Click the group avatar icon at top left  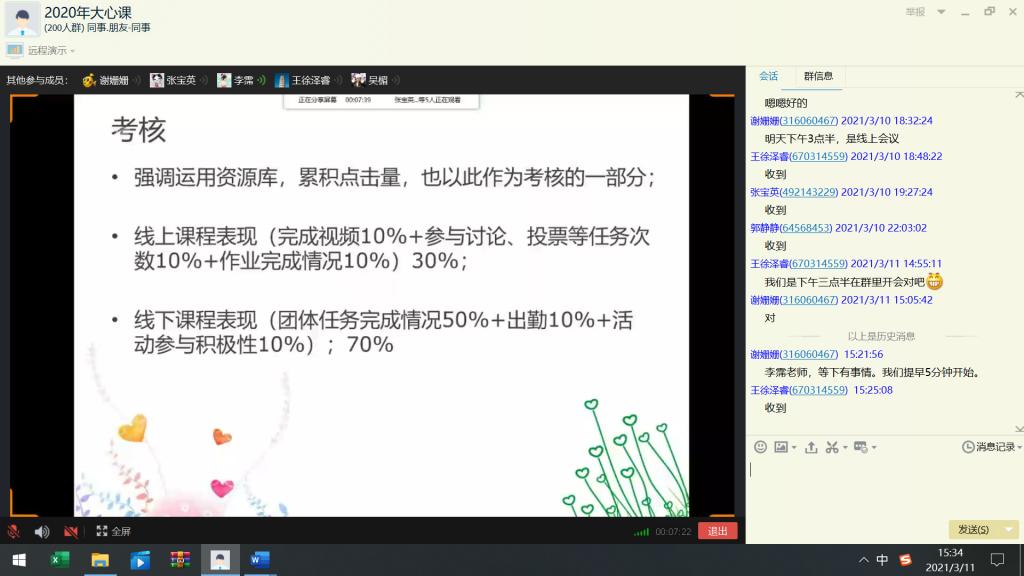22,18
